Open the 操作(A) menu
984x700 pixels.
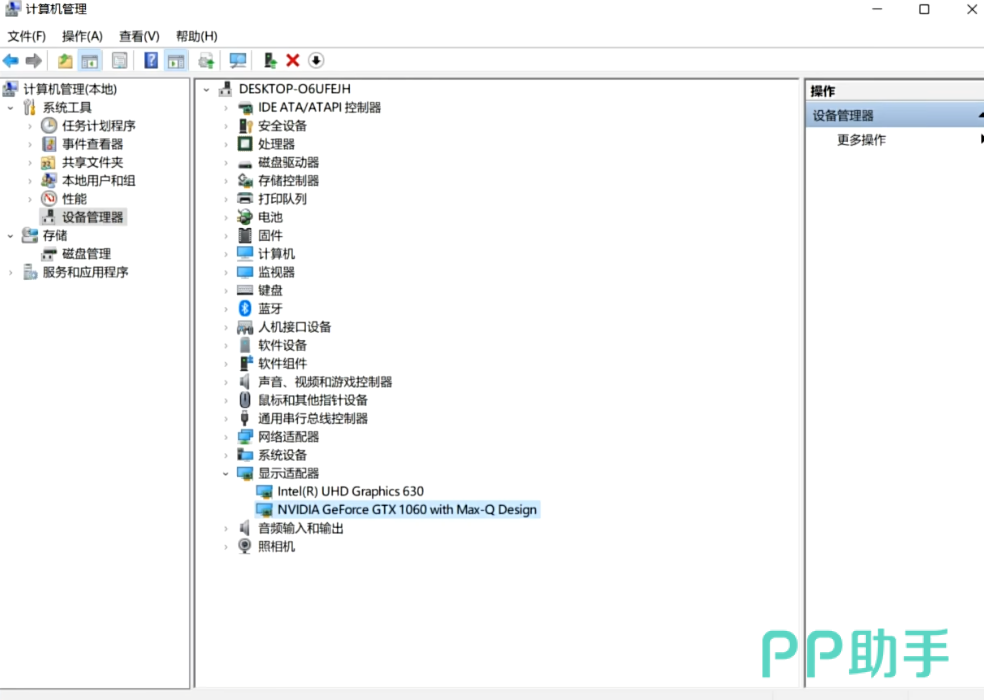82,36
